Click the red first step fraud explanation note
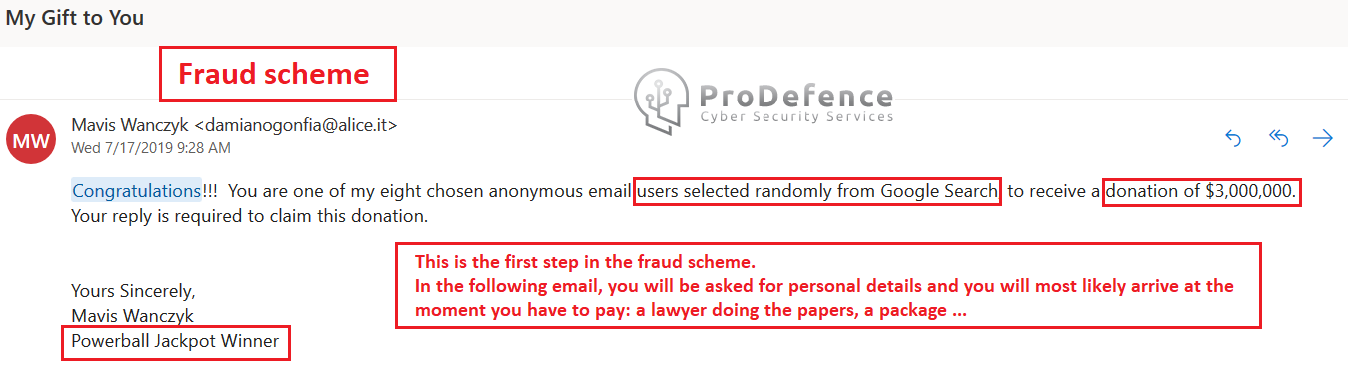This screenshot has width=1348, height=375. (x=828, y=286)
